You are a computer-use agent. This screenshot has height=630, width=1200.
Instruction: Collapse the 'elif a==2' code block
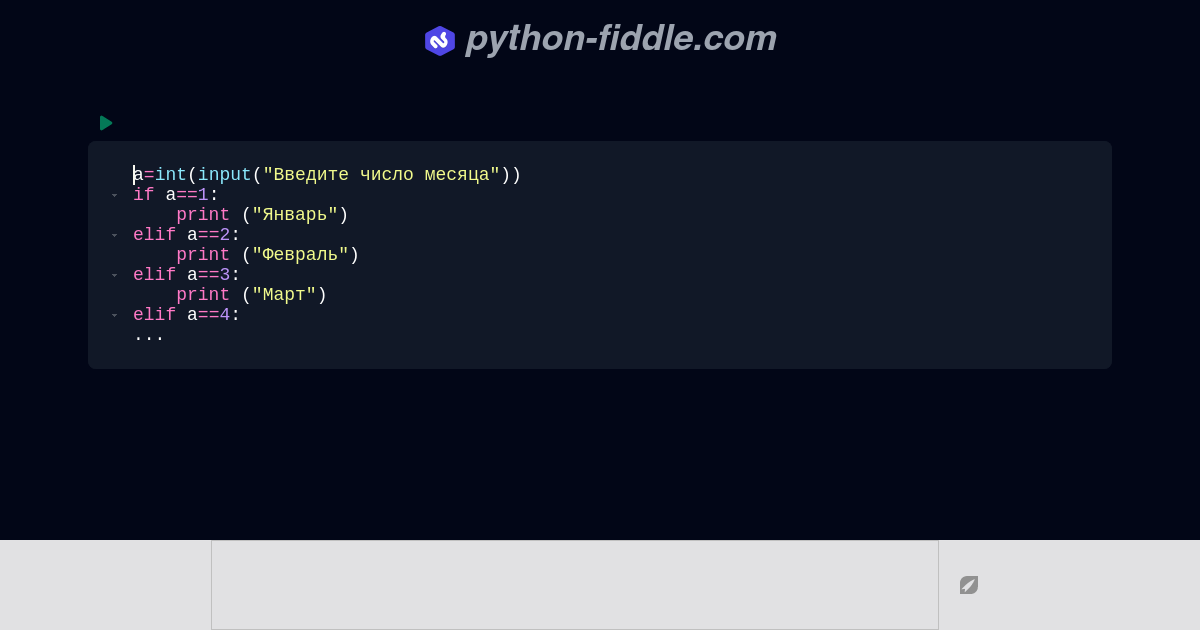tap(114, 235)
